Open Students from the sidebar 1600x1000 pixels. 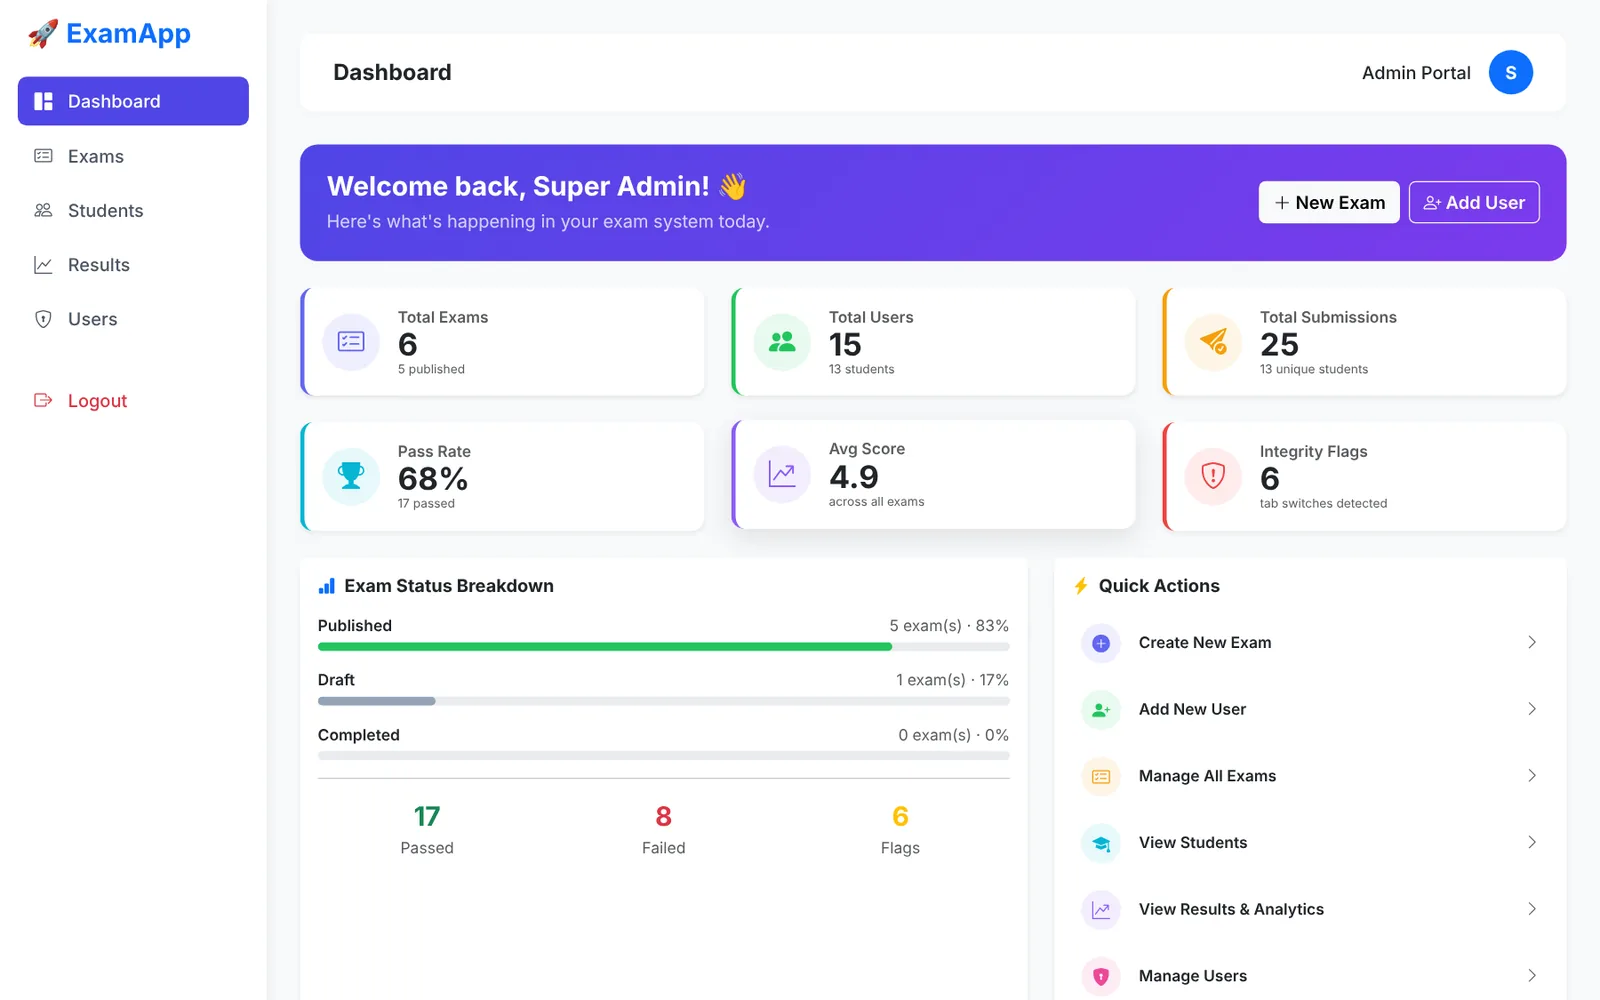(x=133, y=210)
